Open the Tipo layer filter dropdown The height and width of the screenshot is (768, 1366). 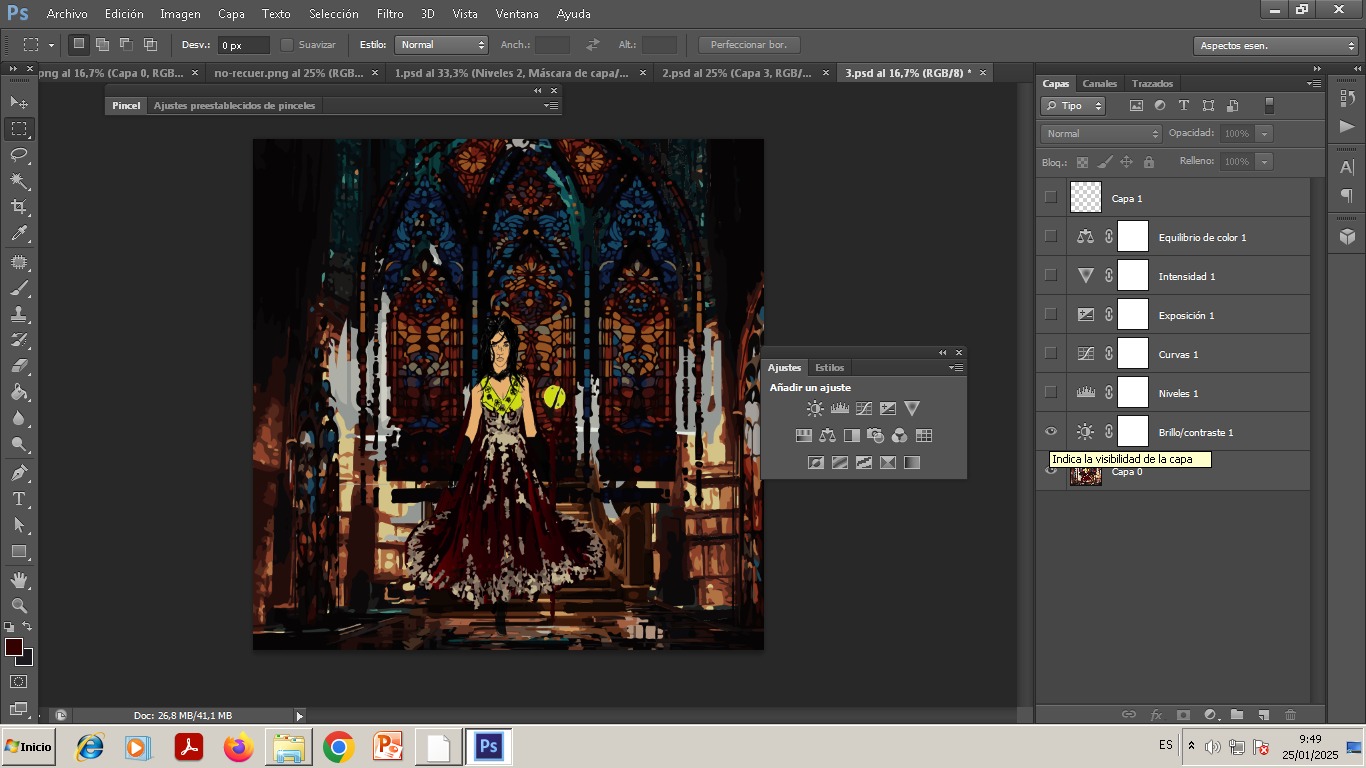tap(1073, 106)
